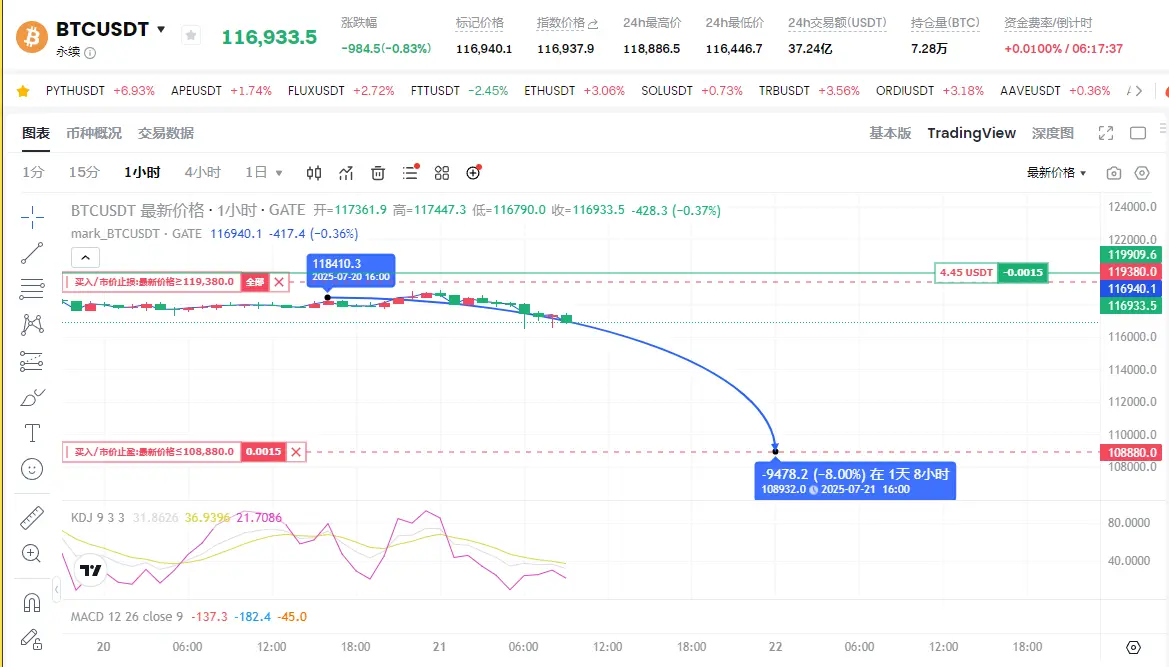The height and width of the screenshot is (667, 1169).
Task: Select the 1分 timeframe
Action: tap(33, 173)
